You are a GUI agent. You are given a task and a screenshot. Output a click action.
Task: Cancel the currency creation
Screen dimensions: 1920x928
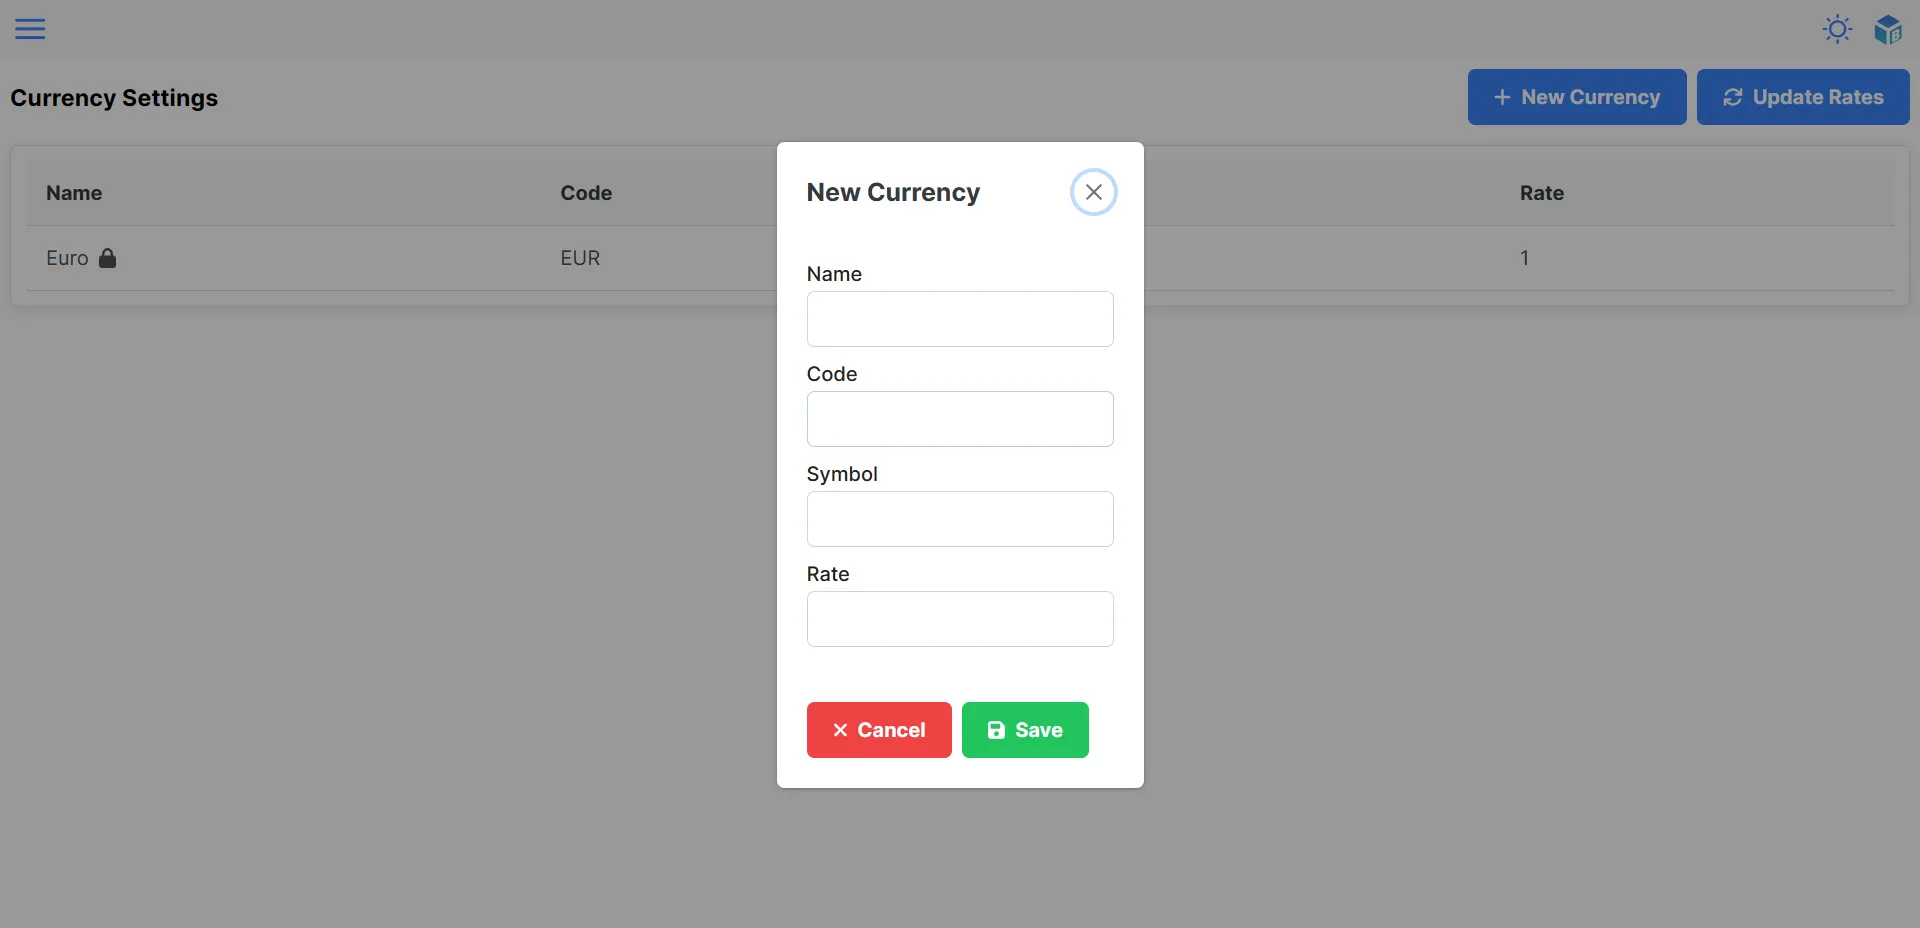click(878, 730)
